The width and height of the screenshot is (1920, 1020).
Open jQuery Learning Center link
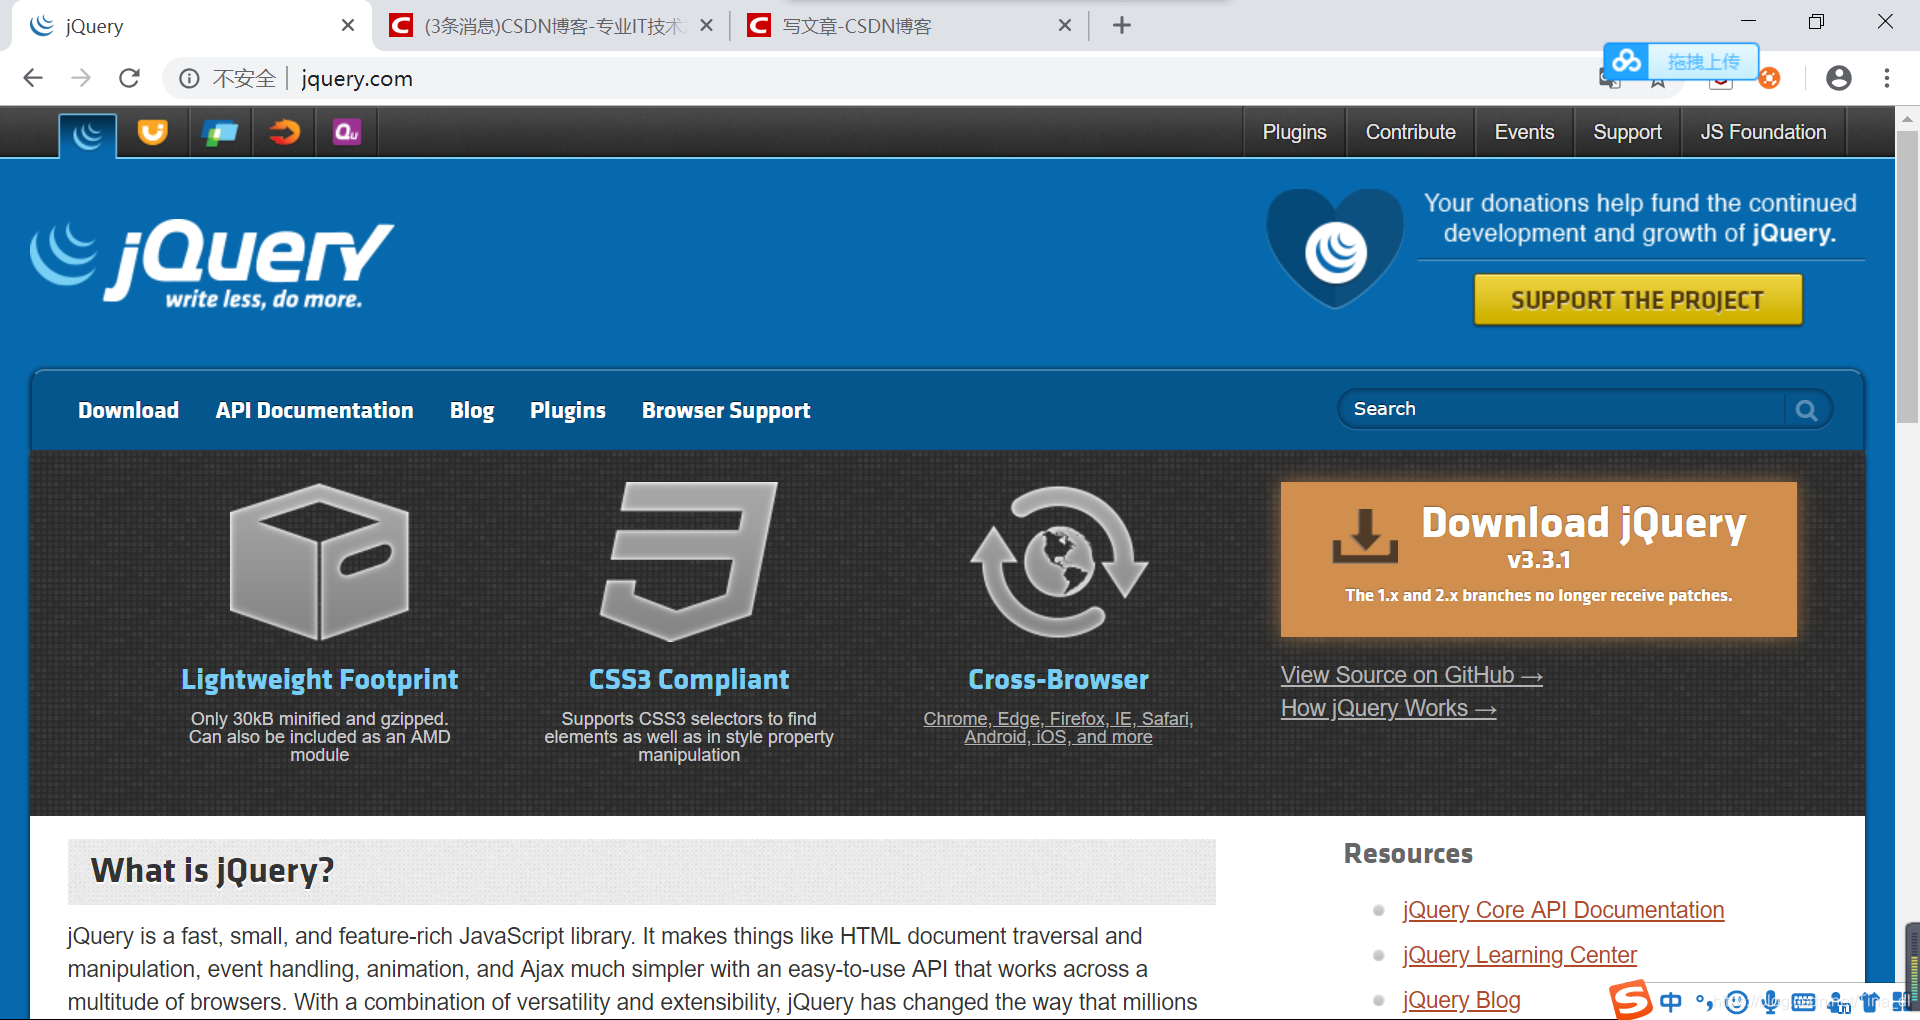[x=1519, y=955]
